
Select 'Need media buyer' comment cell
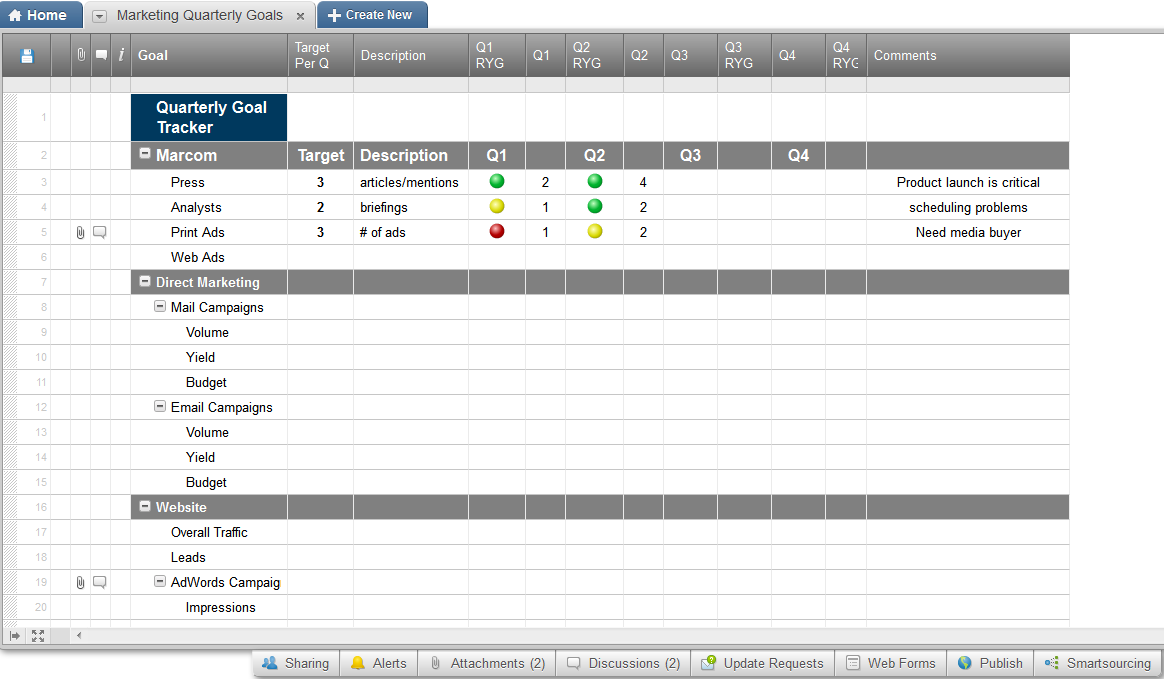coord(968,232)
